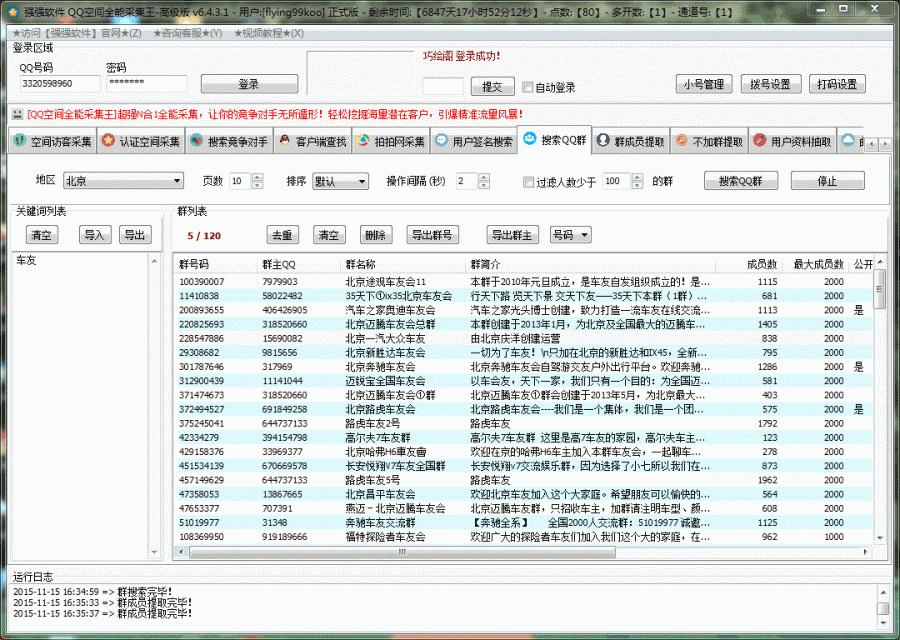Screen dimensions: 900x640
Task: Click the 客户端查找 tab icon
Action: coord(284,140)
